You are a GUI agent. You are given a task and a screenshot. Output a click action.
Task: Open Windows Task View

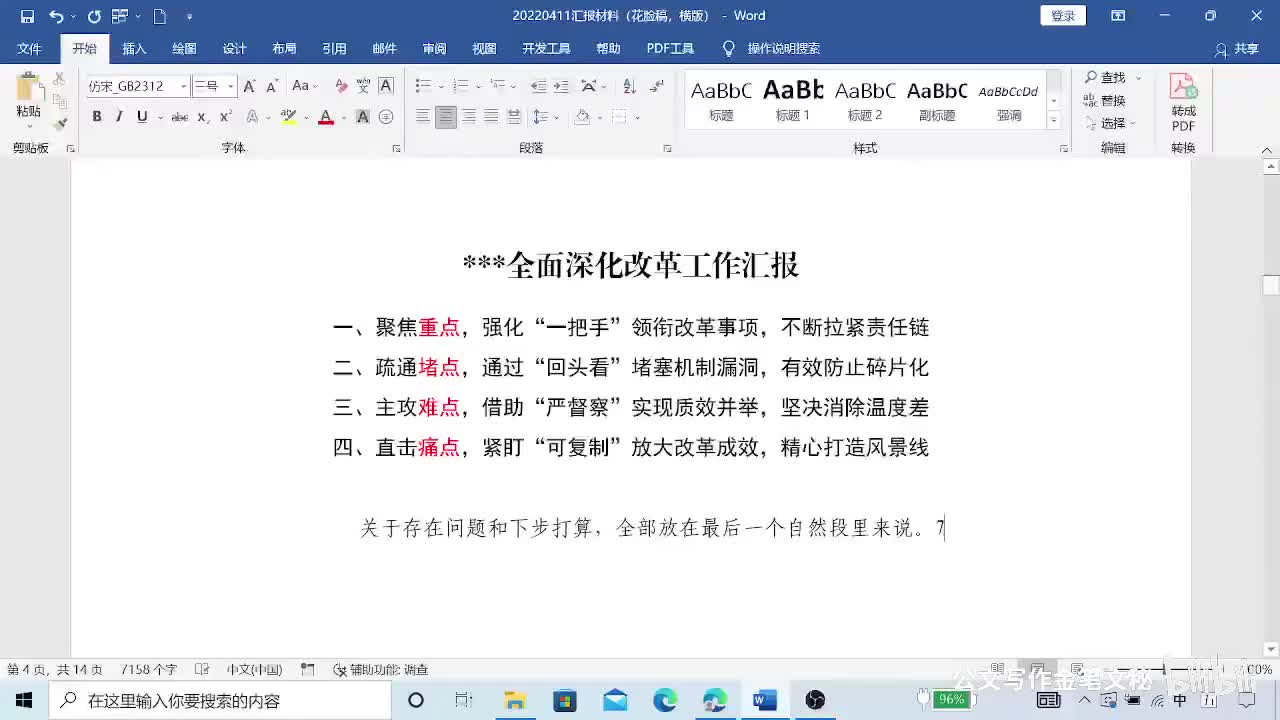click(464, 700)
